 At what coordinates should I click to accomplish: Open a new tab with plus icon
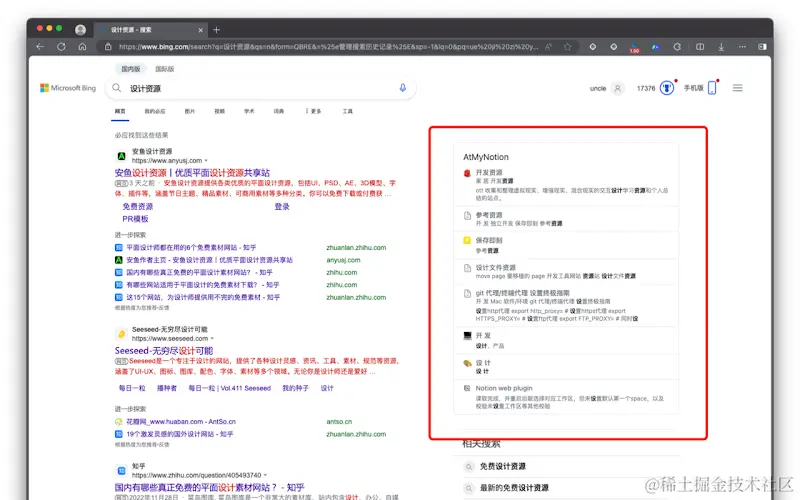pyautogui.click(x=216, y=30)
